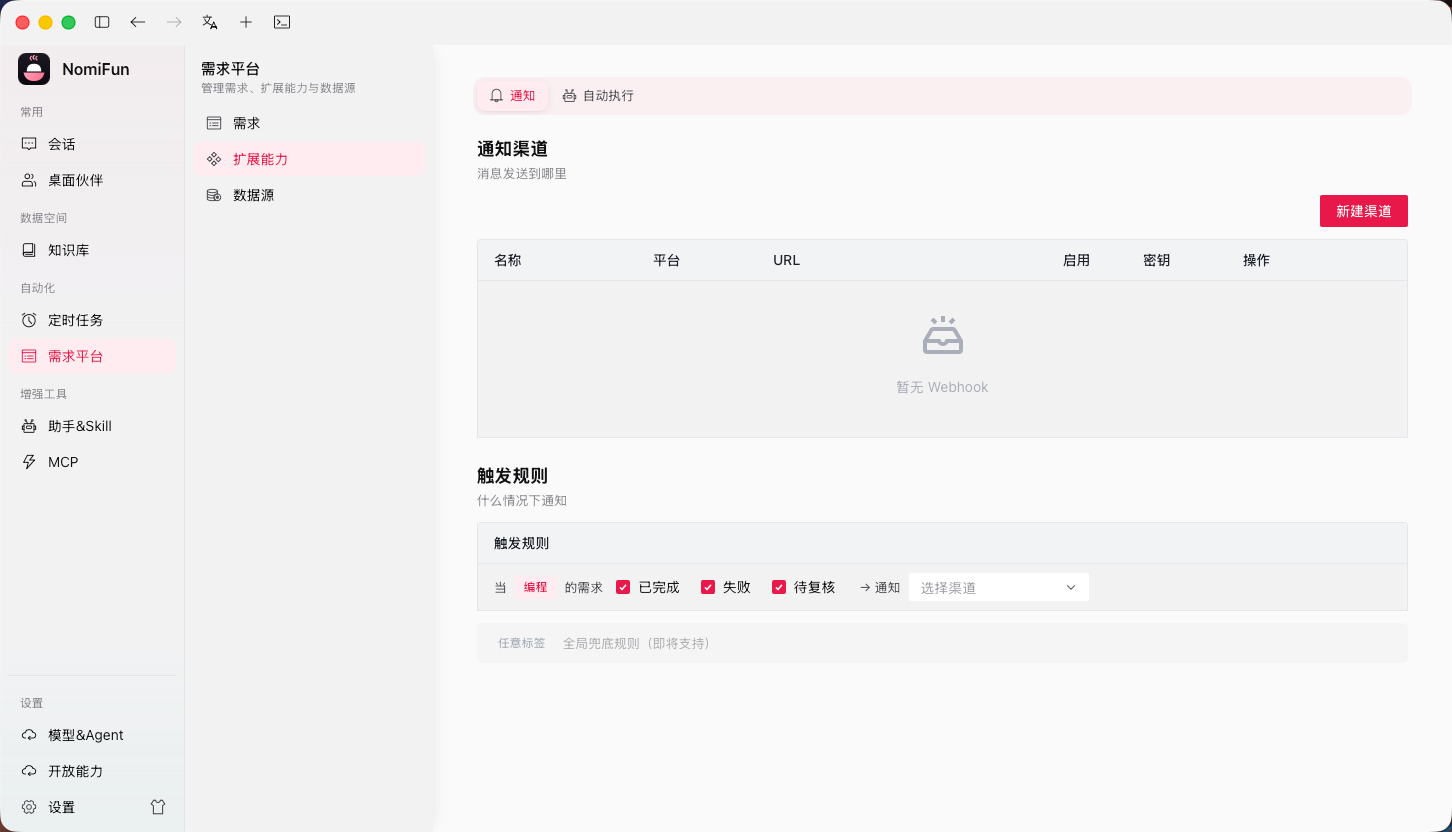Click the URL column header

click(787, 260)
